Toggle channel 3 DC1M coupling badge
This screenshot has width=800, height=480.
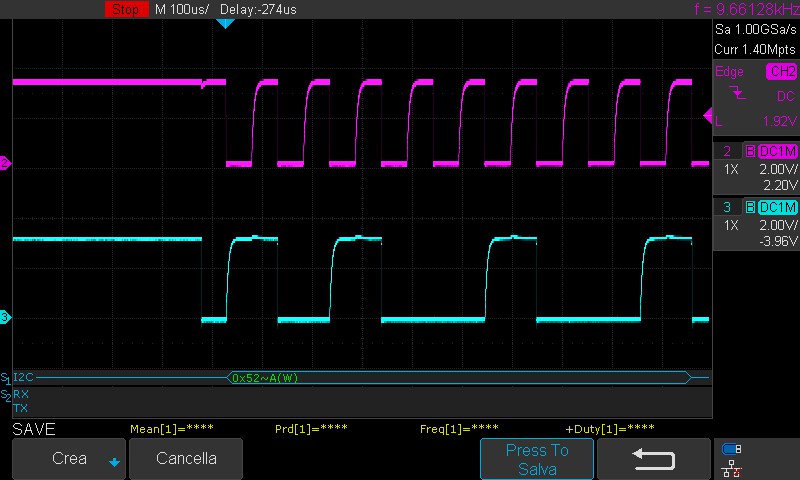coord(778,207)
